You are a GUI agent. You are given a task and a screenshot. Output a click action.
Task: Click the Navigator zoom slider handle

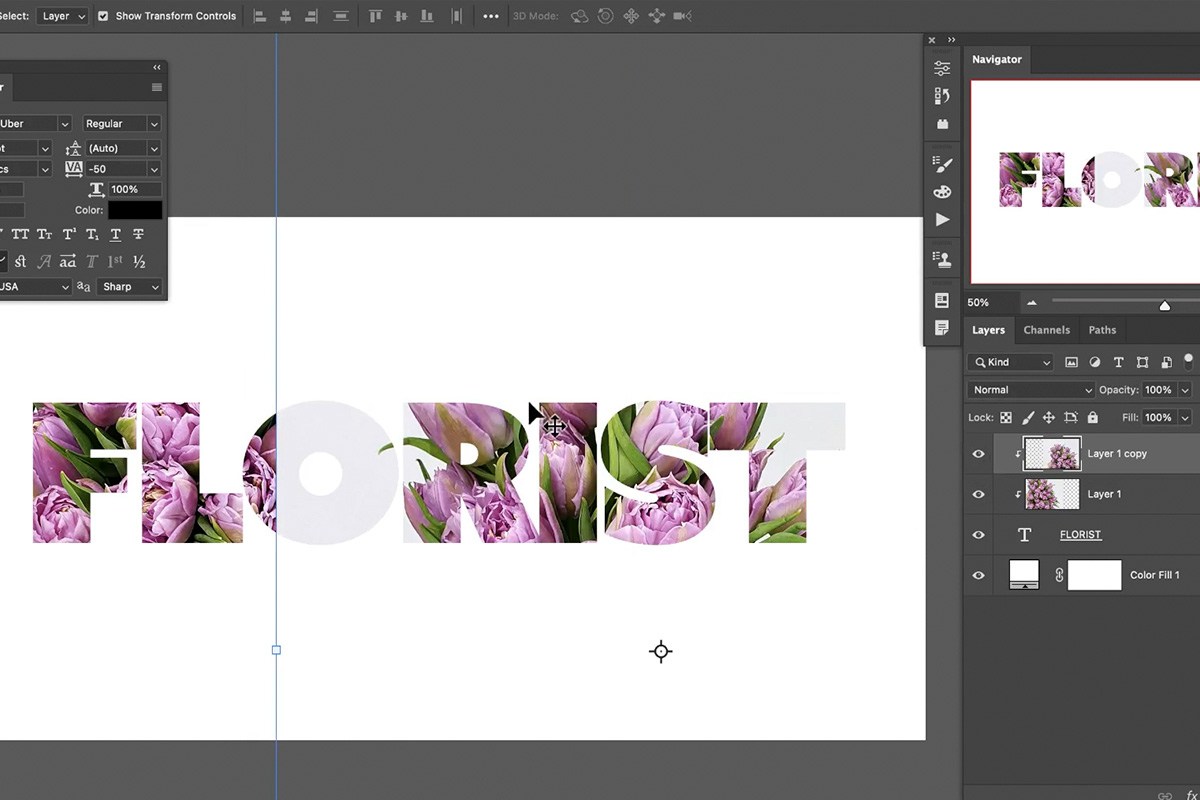coord(1165,305)
